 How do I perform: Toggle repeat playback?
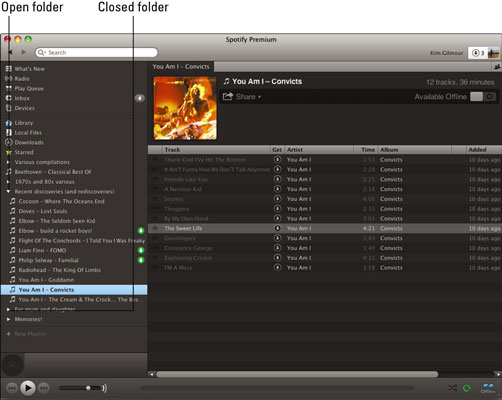point(467,388)
